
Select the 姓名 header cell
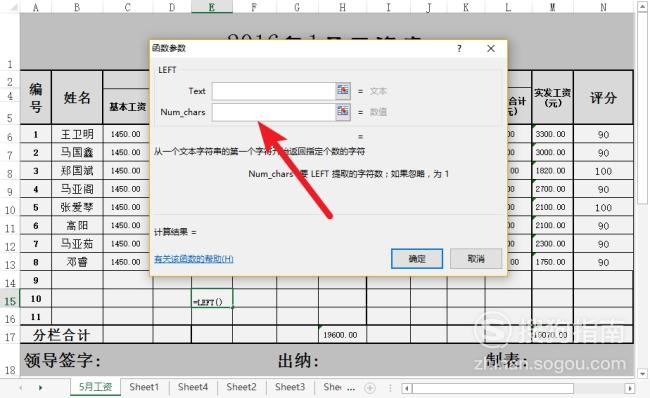click(77, 97)
